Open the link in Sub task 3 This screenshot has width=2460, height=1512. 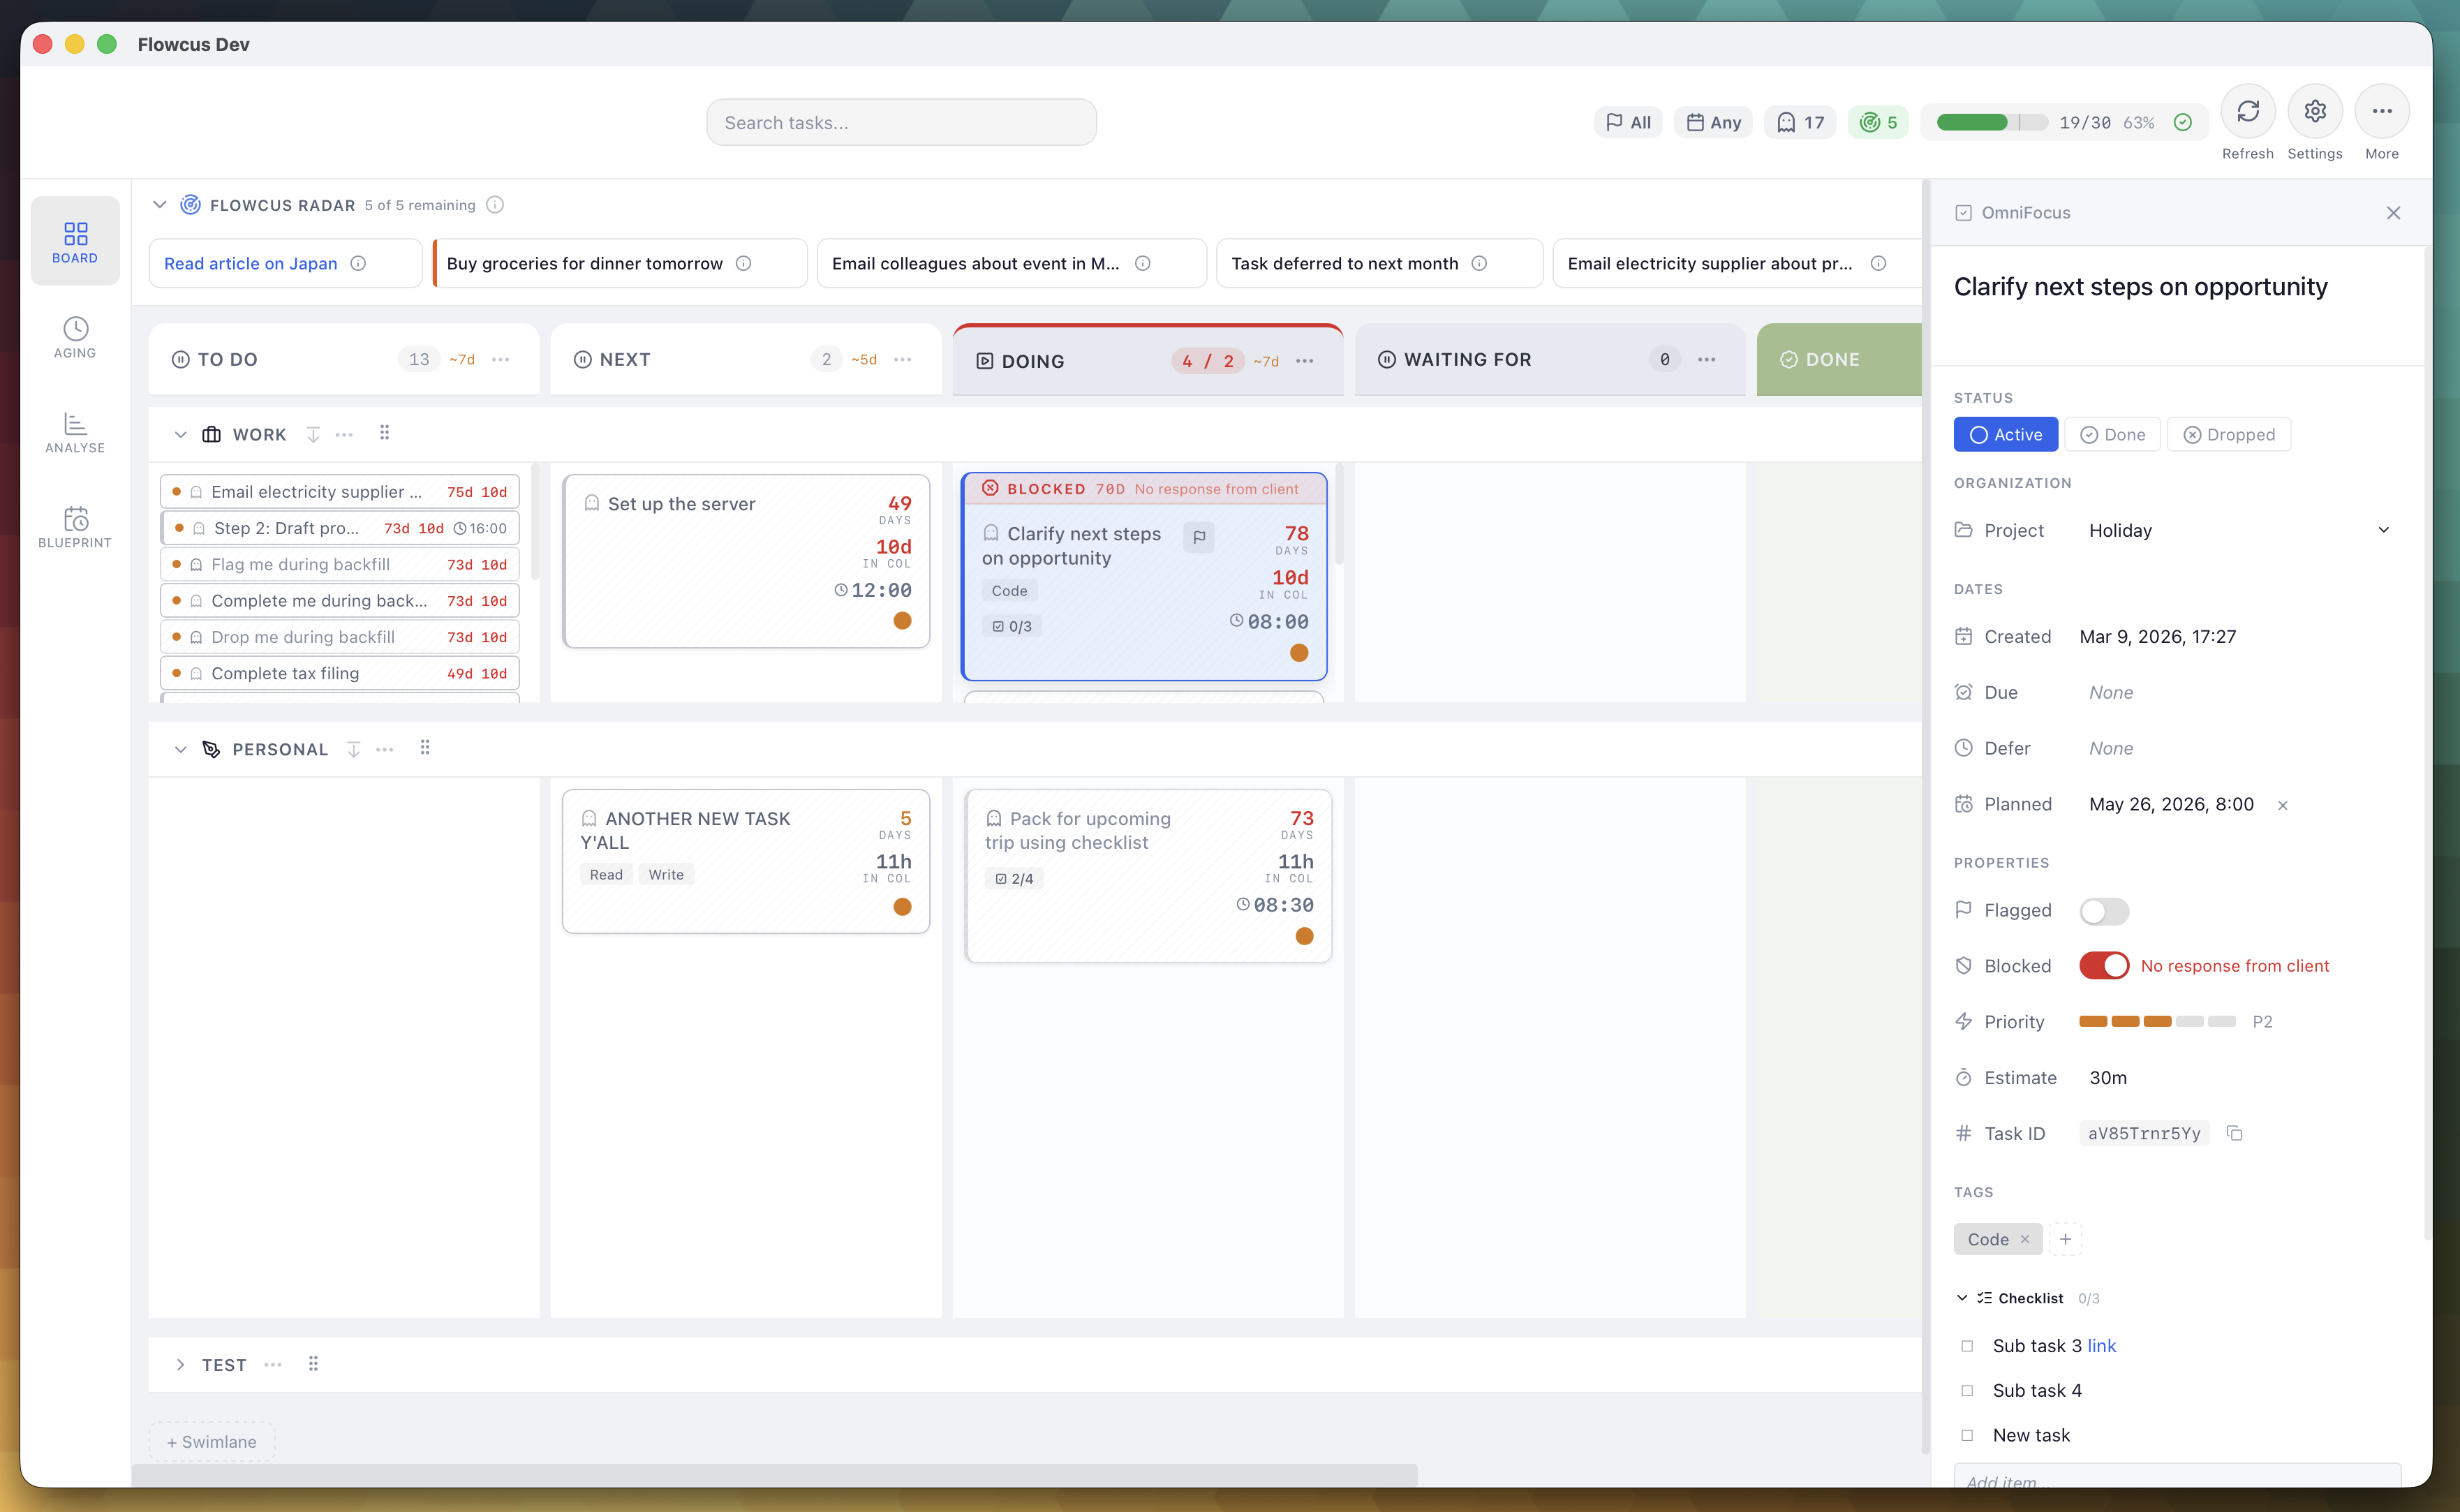tap(2101, 1346)
